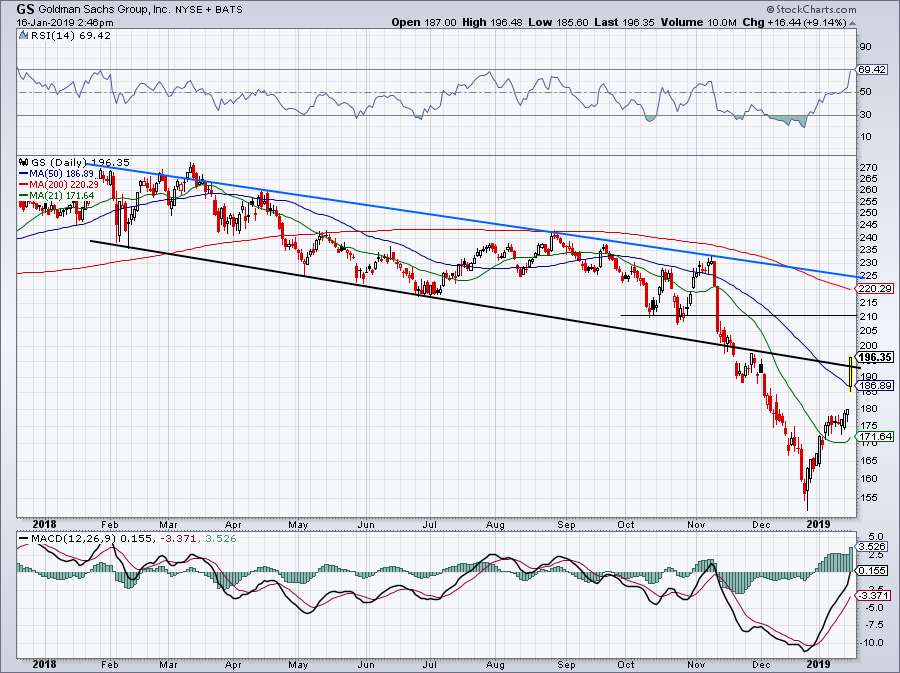Click the 186.89 blue price tag on right axis
The height and width of the screenshot is (673, 900).
point(875,386)
